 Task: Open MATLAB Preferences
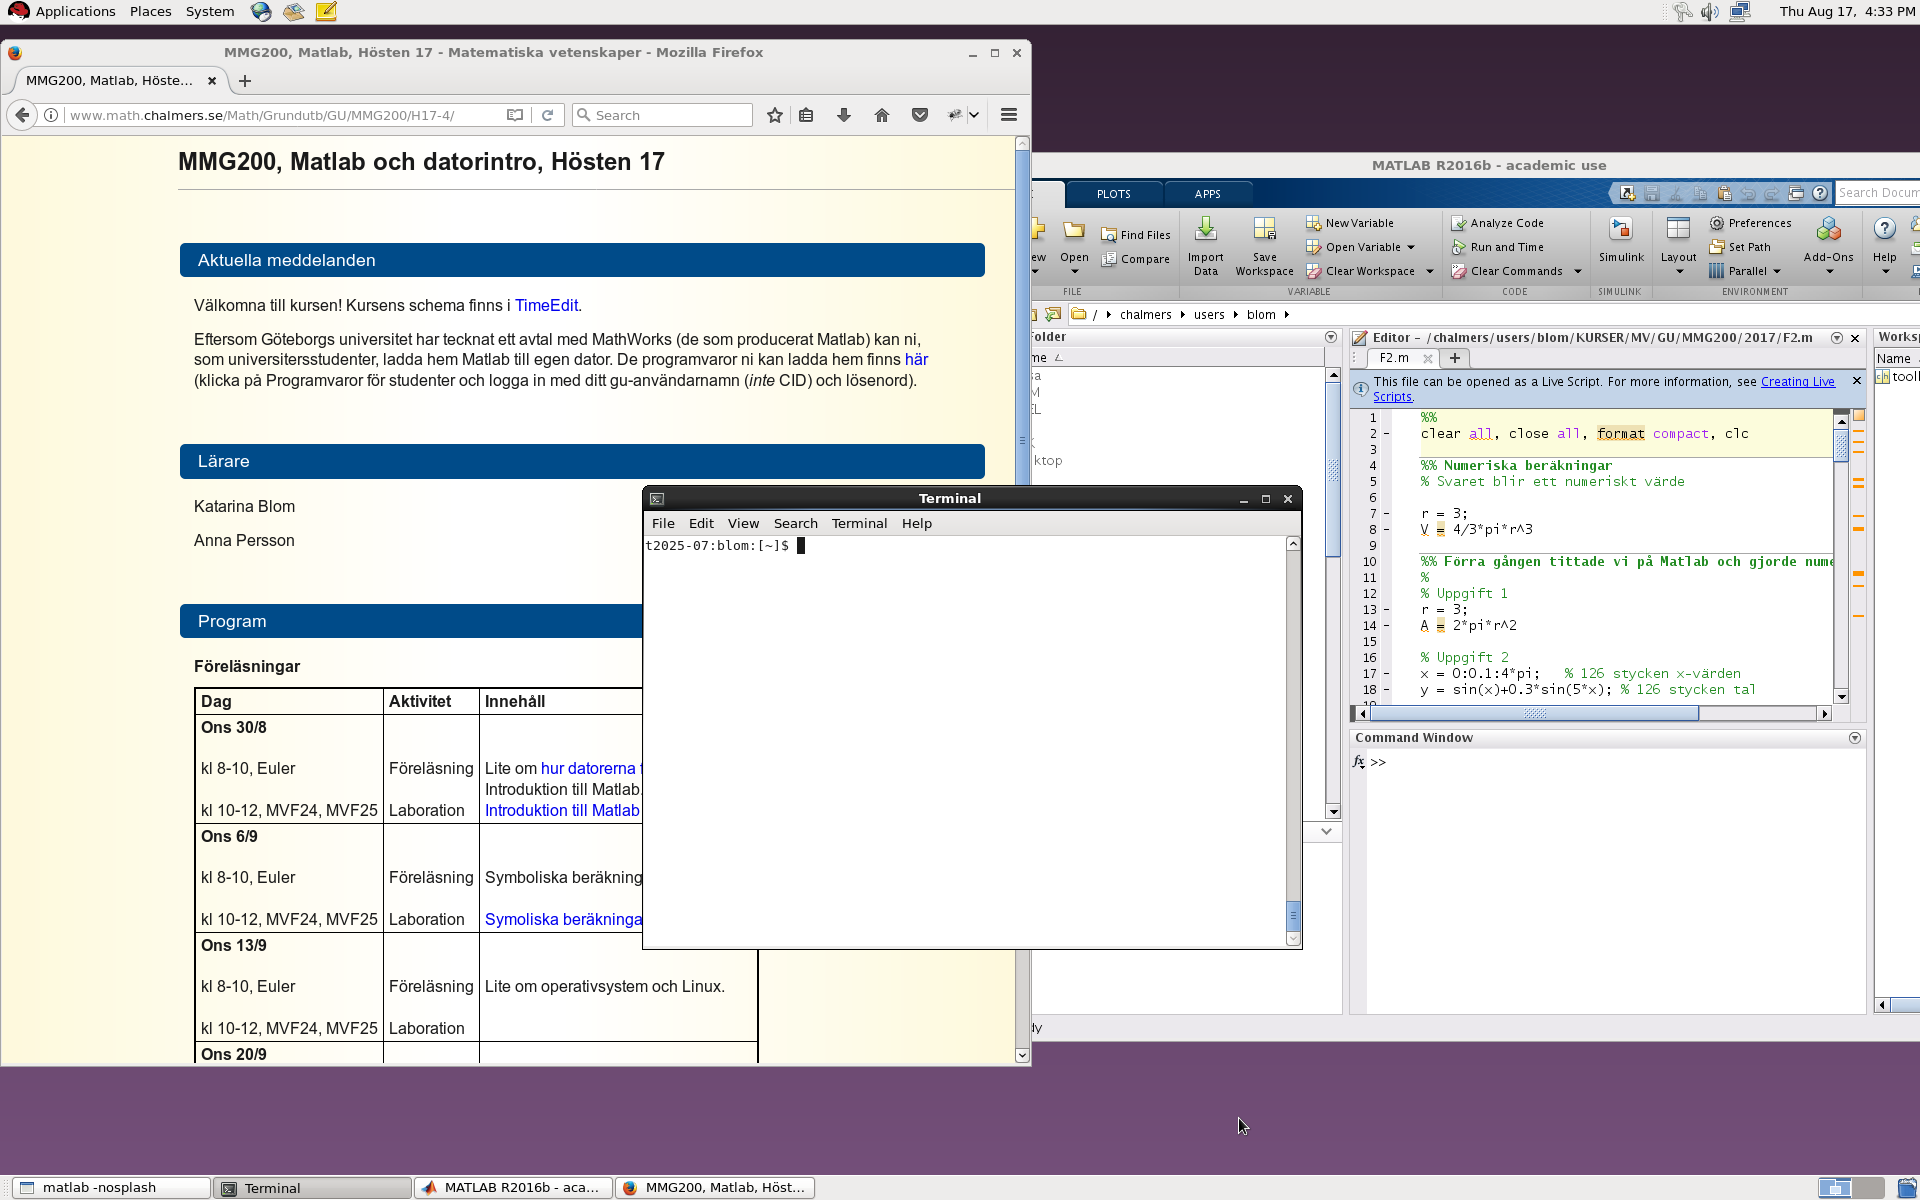[x=1751, y=223]
